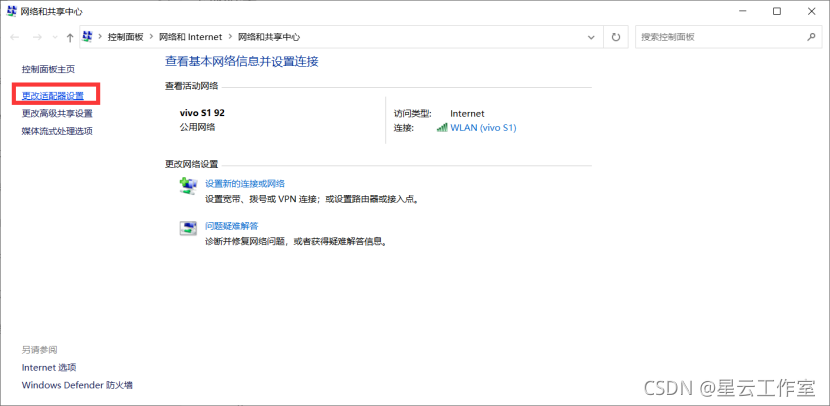Image resolution: width=830 pixels, height=406 pixels.
Task: Expand the chevron before 控制面板 breadcrumb
Action: coord(100,37)
